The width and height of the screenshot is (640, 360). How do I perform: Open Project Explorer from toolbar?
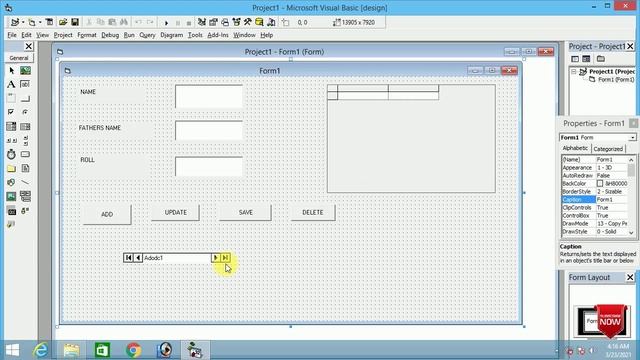pos(202,22)
